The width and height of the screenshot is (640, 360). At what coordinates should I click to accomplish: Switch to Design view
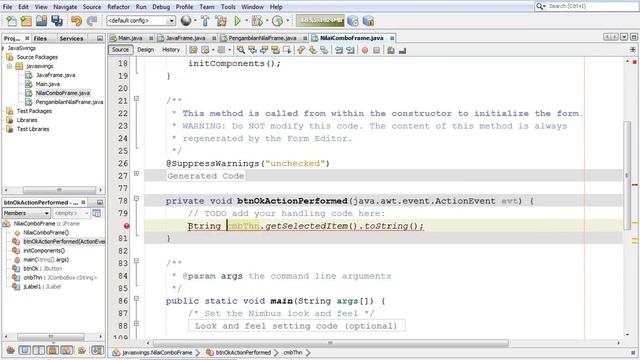[x=145, y=50]
